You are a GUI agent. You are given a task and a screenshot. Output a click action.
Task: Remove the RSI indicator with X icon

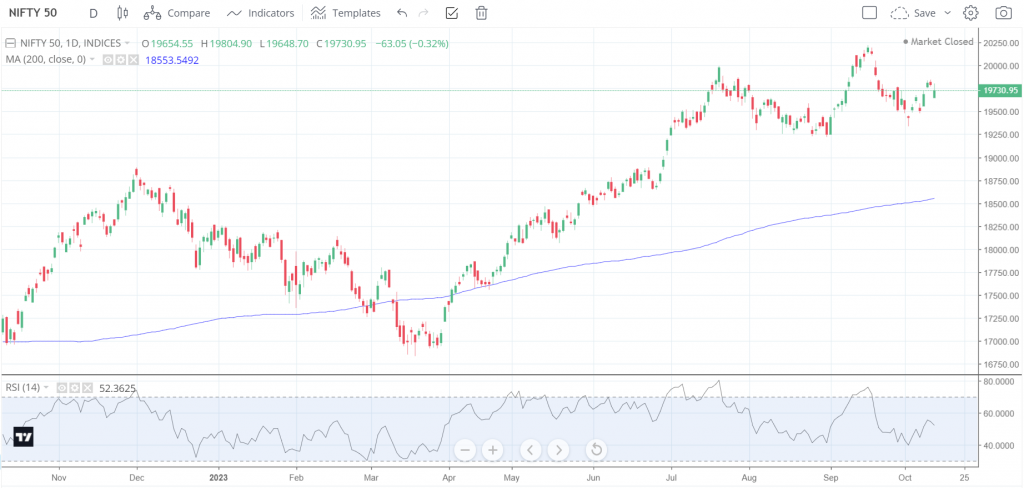click(x=86, y=387)
